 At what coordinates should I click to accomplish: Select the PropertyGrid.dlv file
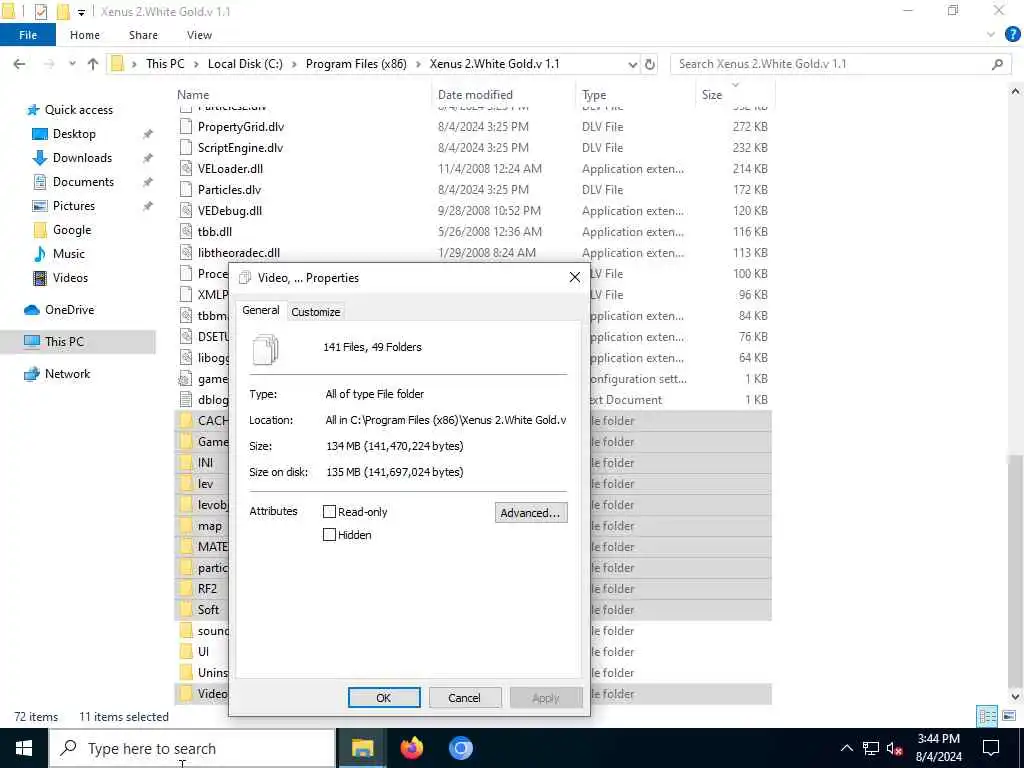[240, 127]
